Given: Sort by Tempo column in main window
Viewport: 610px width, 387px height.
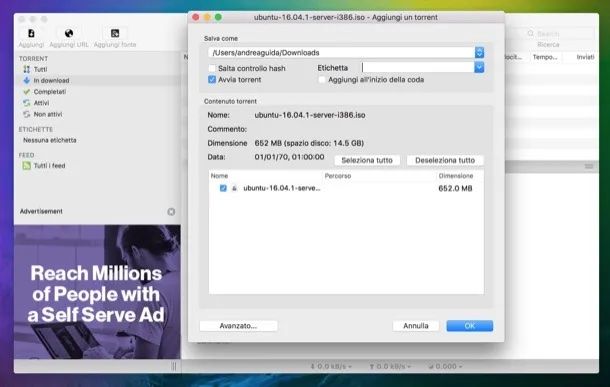Looking at the screenshot, I should (x=545, y=57).
